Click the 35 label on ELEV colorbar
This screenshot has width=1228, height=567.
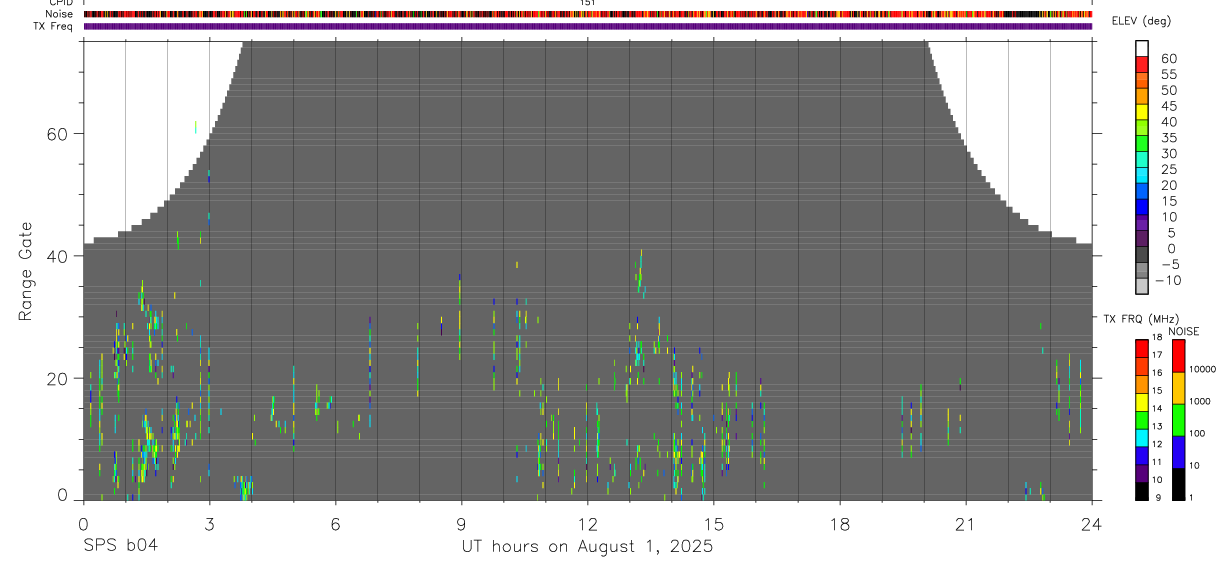pyautogui.click(x=1168, y=138)
